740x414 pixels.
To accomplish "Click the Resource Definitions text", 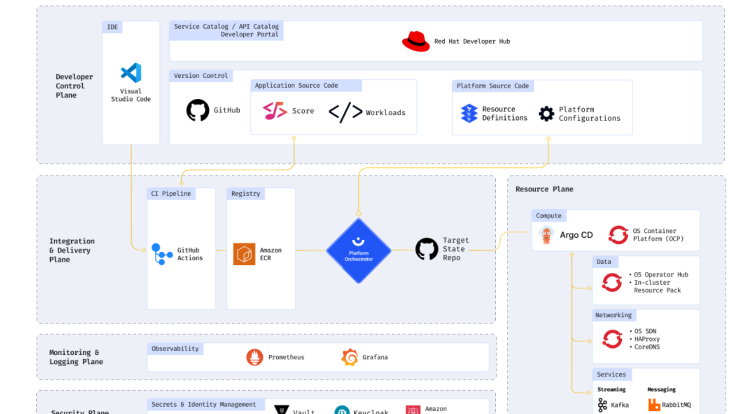I will (x=505, y=113).
